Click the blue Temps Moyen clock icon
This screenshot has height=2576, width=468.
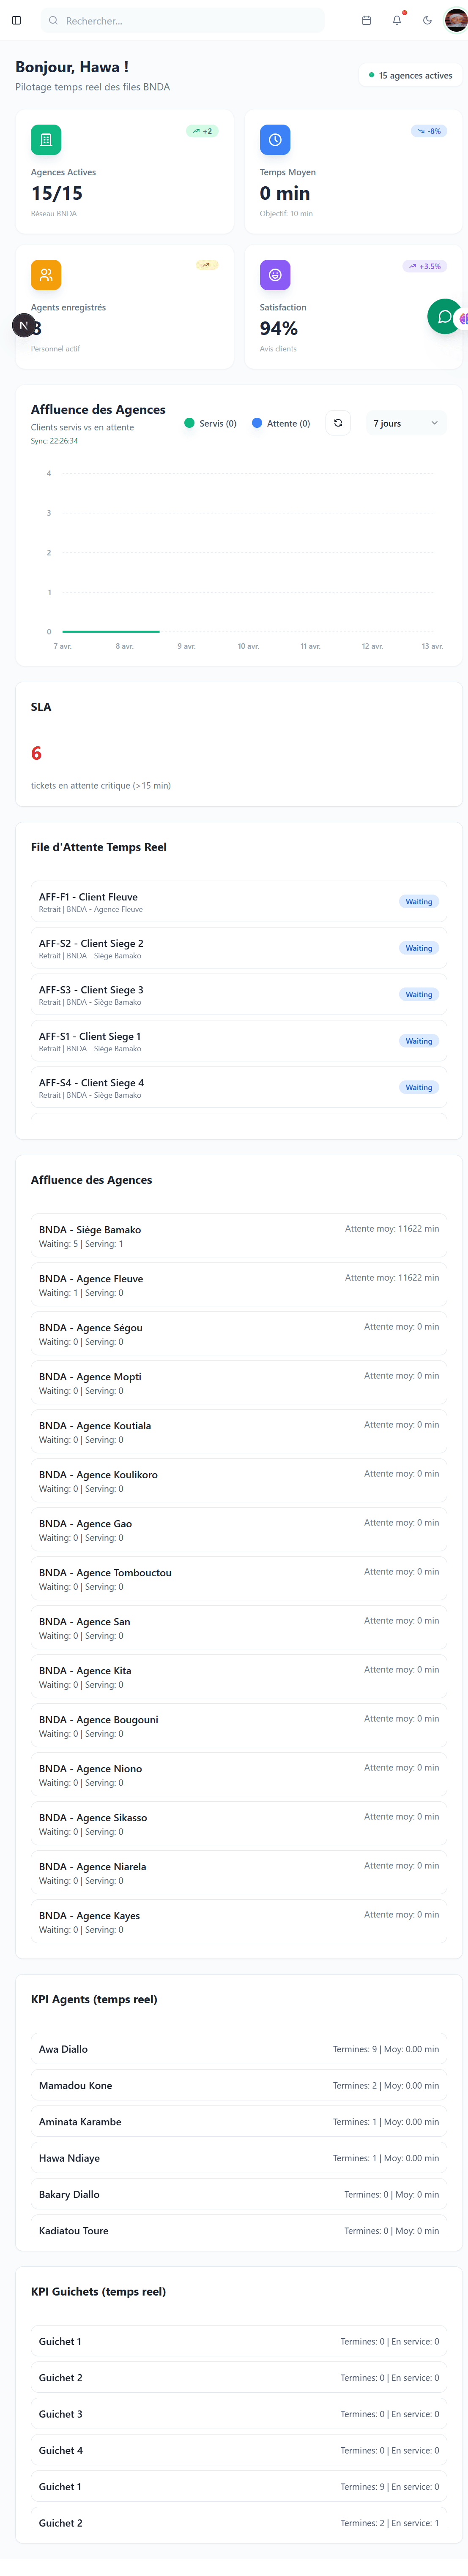point(275,140)
